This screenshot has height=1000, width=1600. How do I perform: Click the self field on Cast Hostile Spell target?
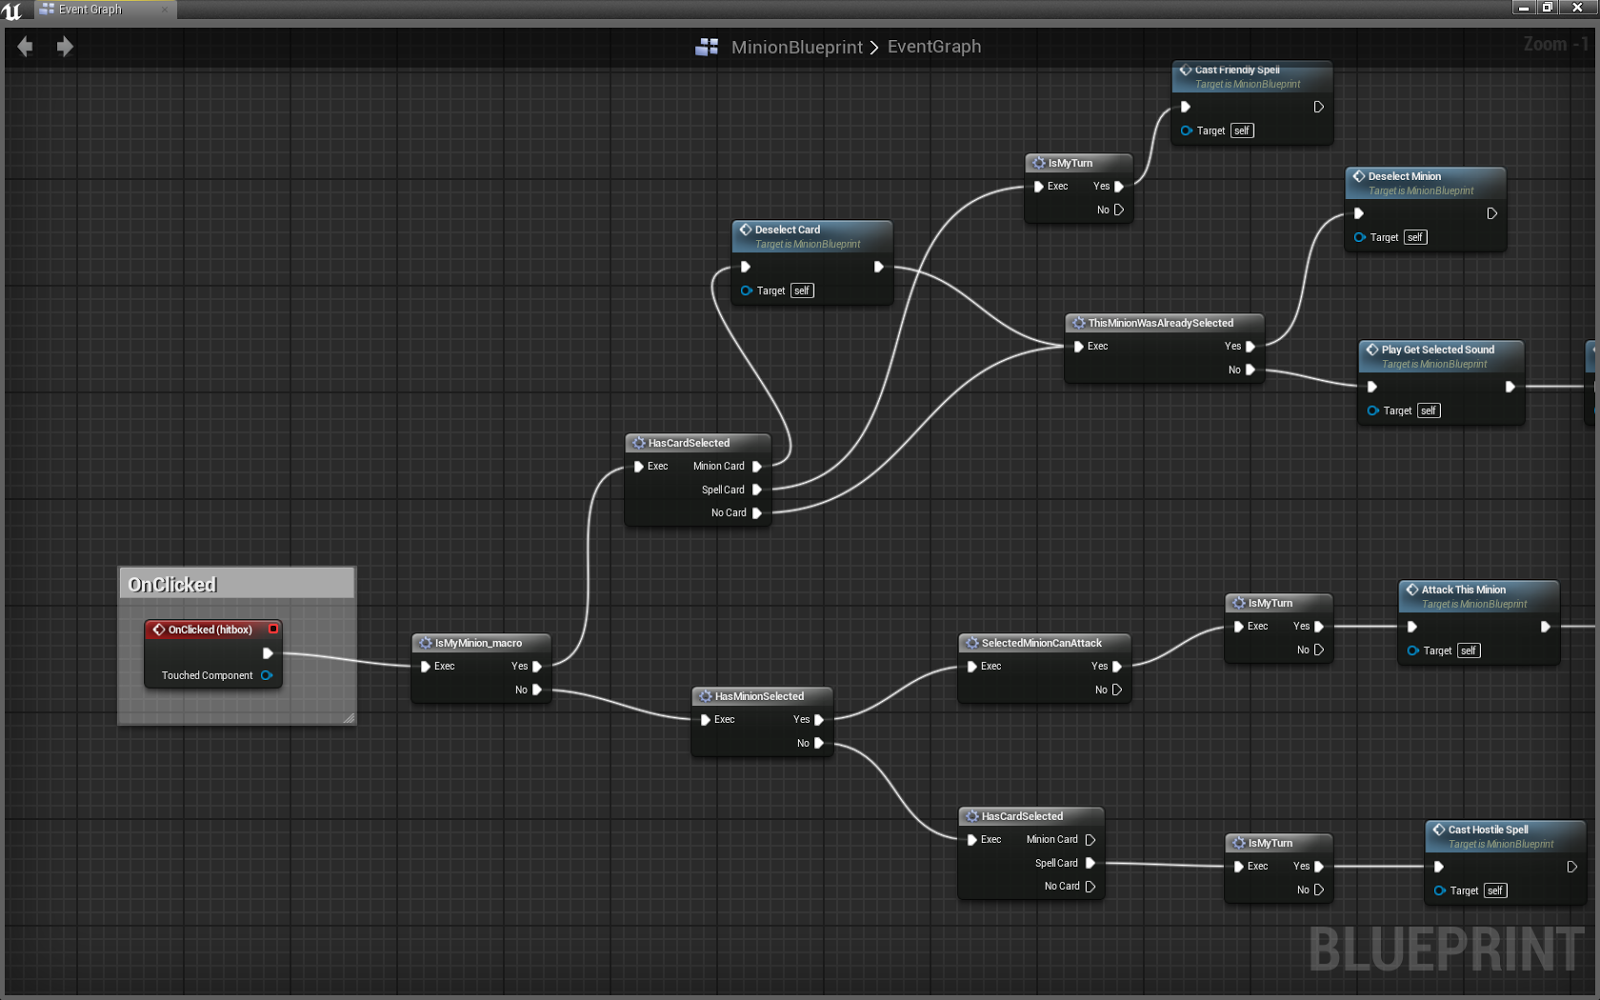coord(1494,890)
